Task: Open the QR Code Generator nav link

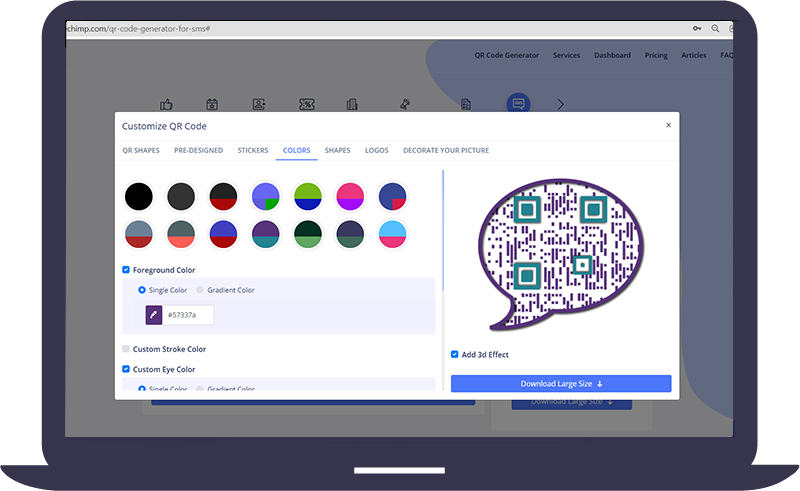Action: coord(507,55)
